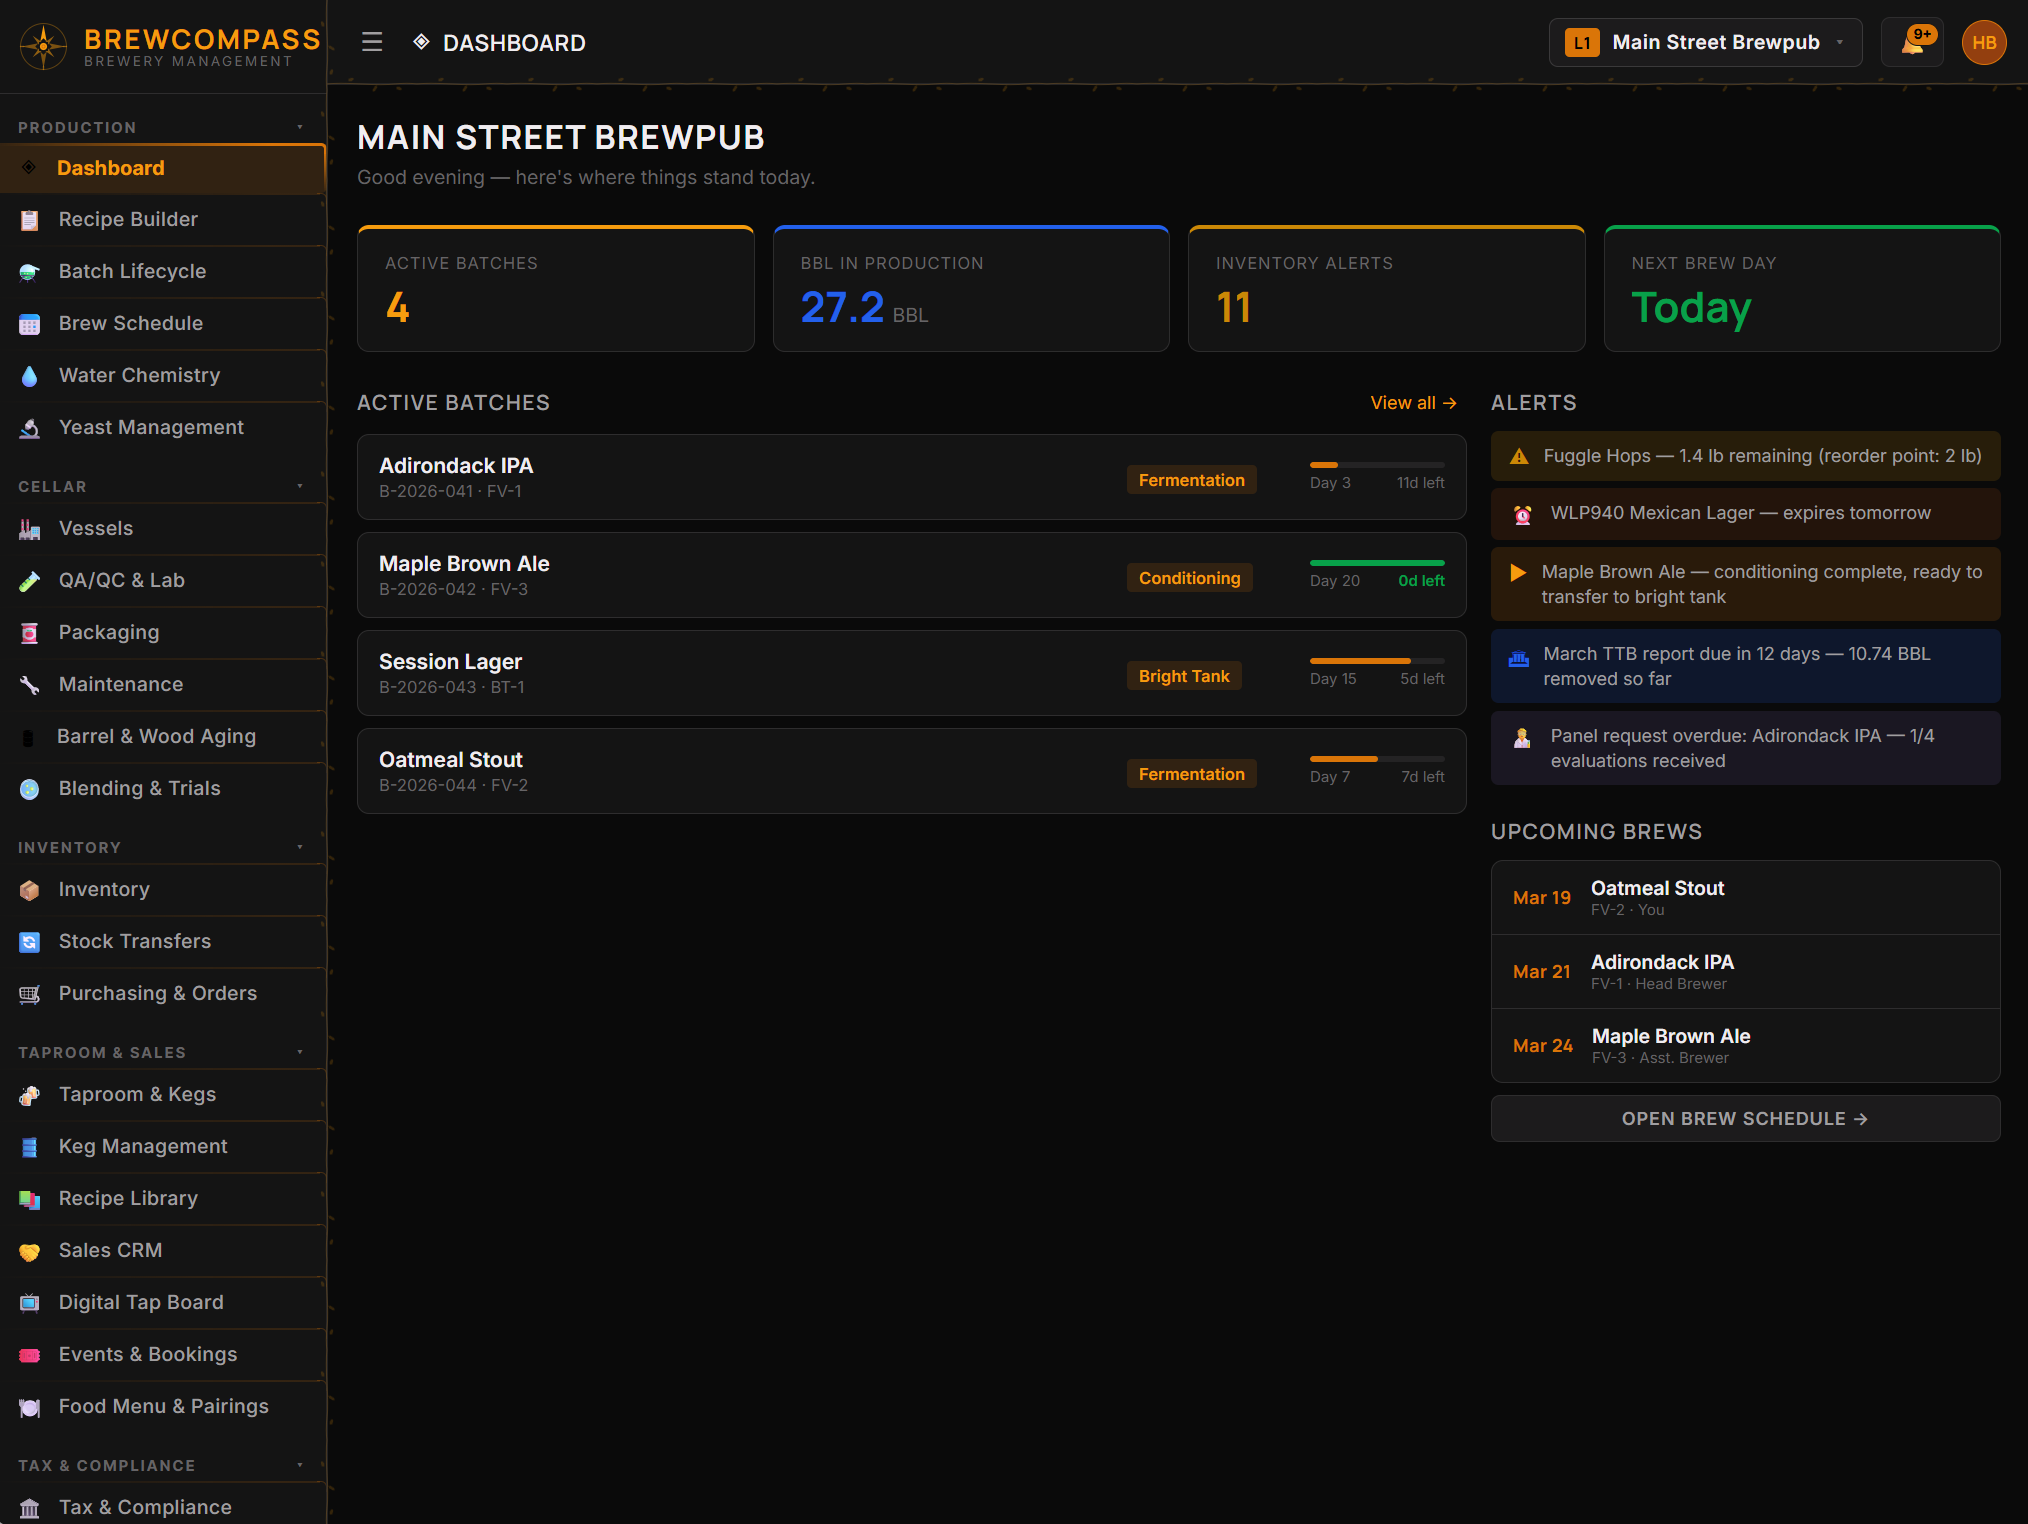Viewport: 2028px width, 1524px height.
Task: Click the Packaging can icon
Action: (x=30, y=633)
